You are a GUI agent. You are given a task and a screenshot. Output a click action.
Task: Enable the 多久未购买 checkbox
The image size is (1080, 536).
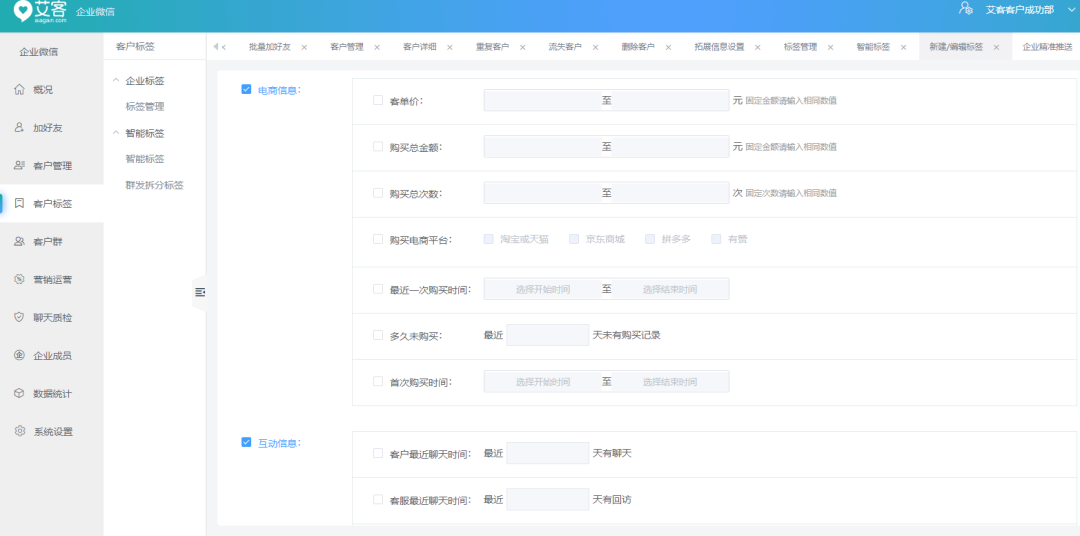tap(377, 335)
